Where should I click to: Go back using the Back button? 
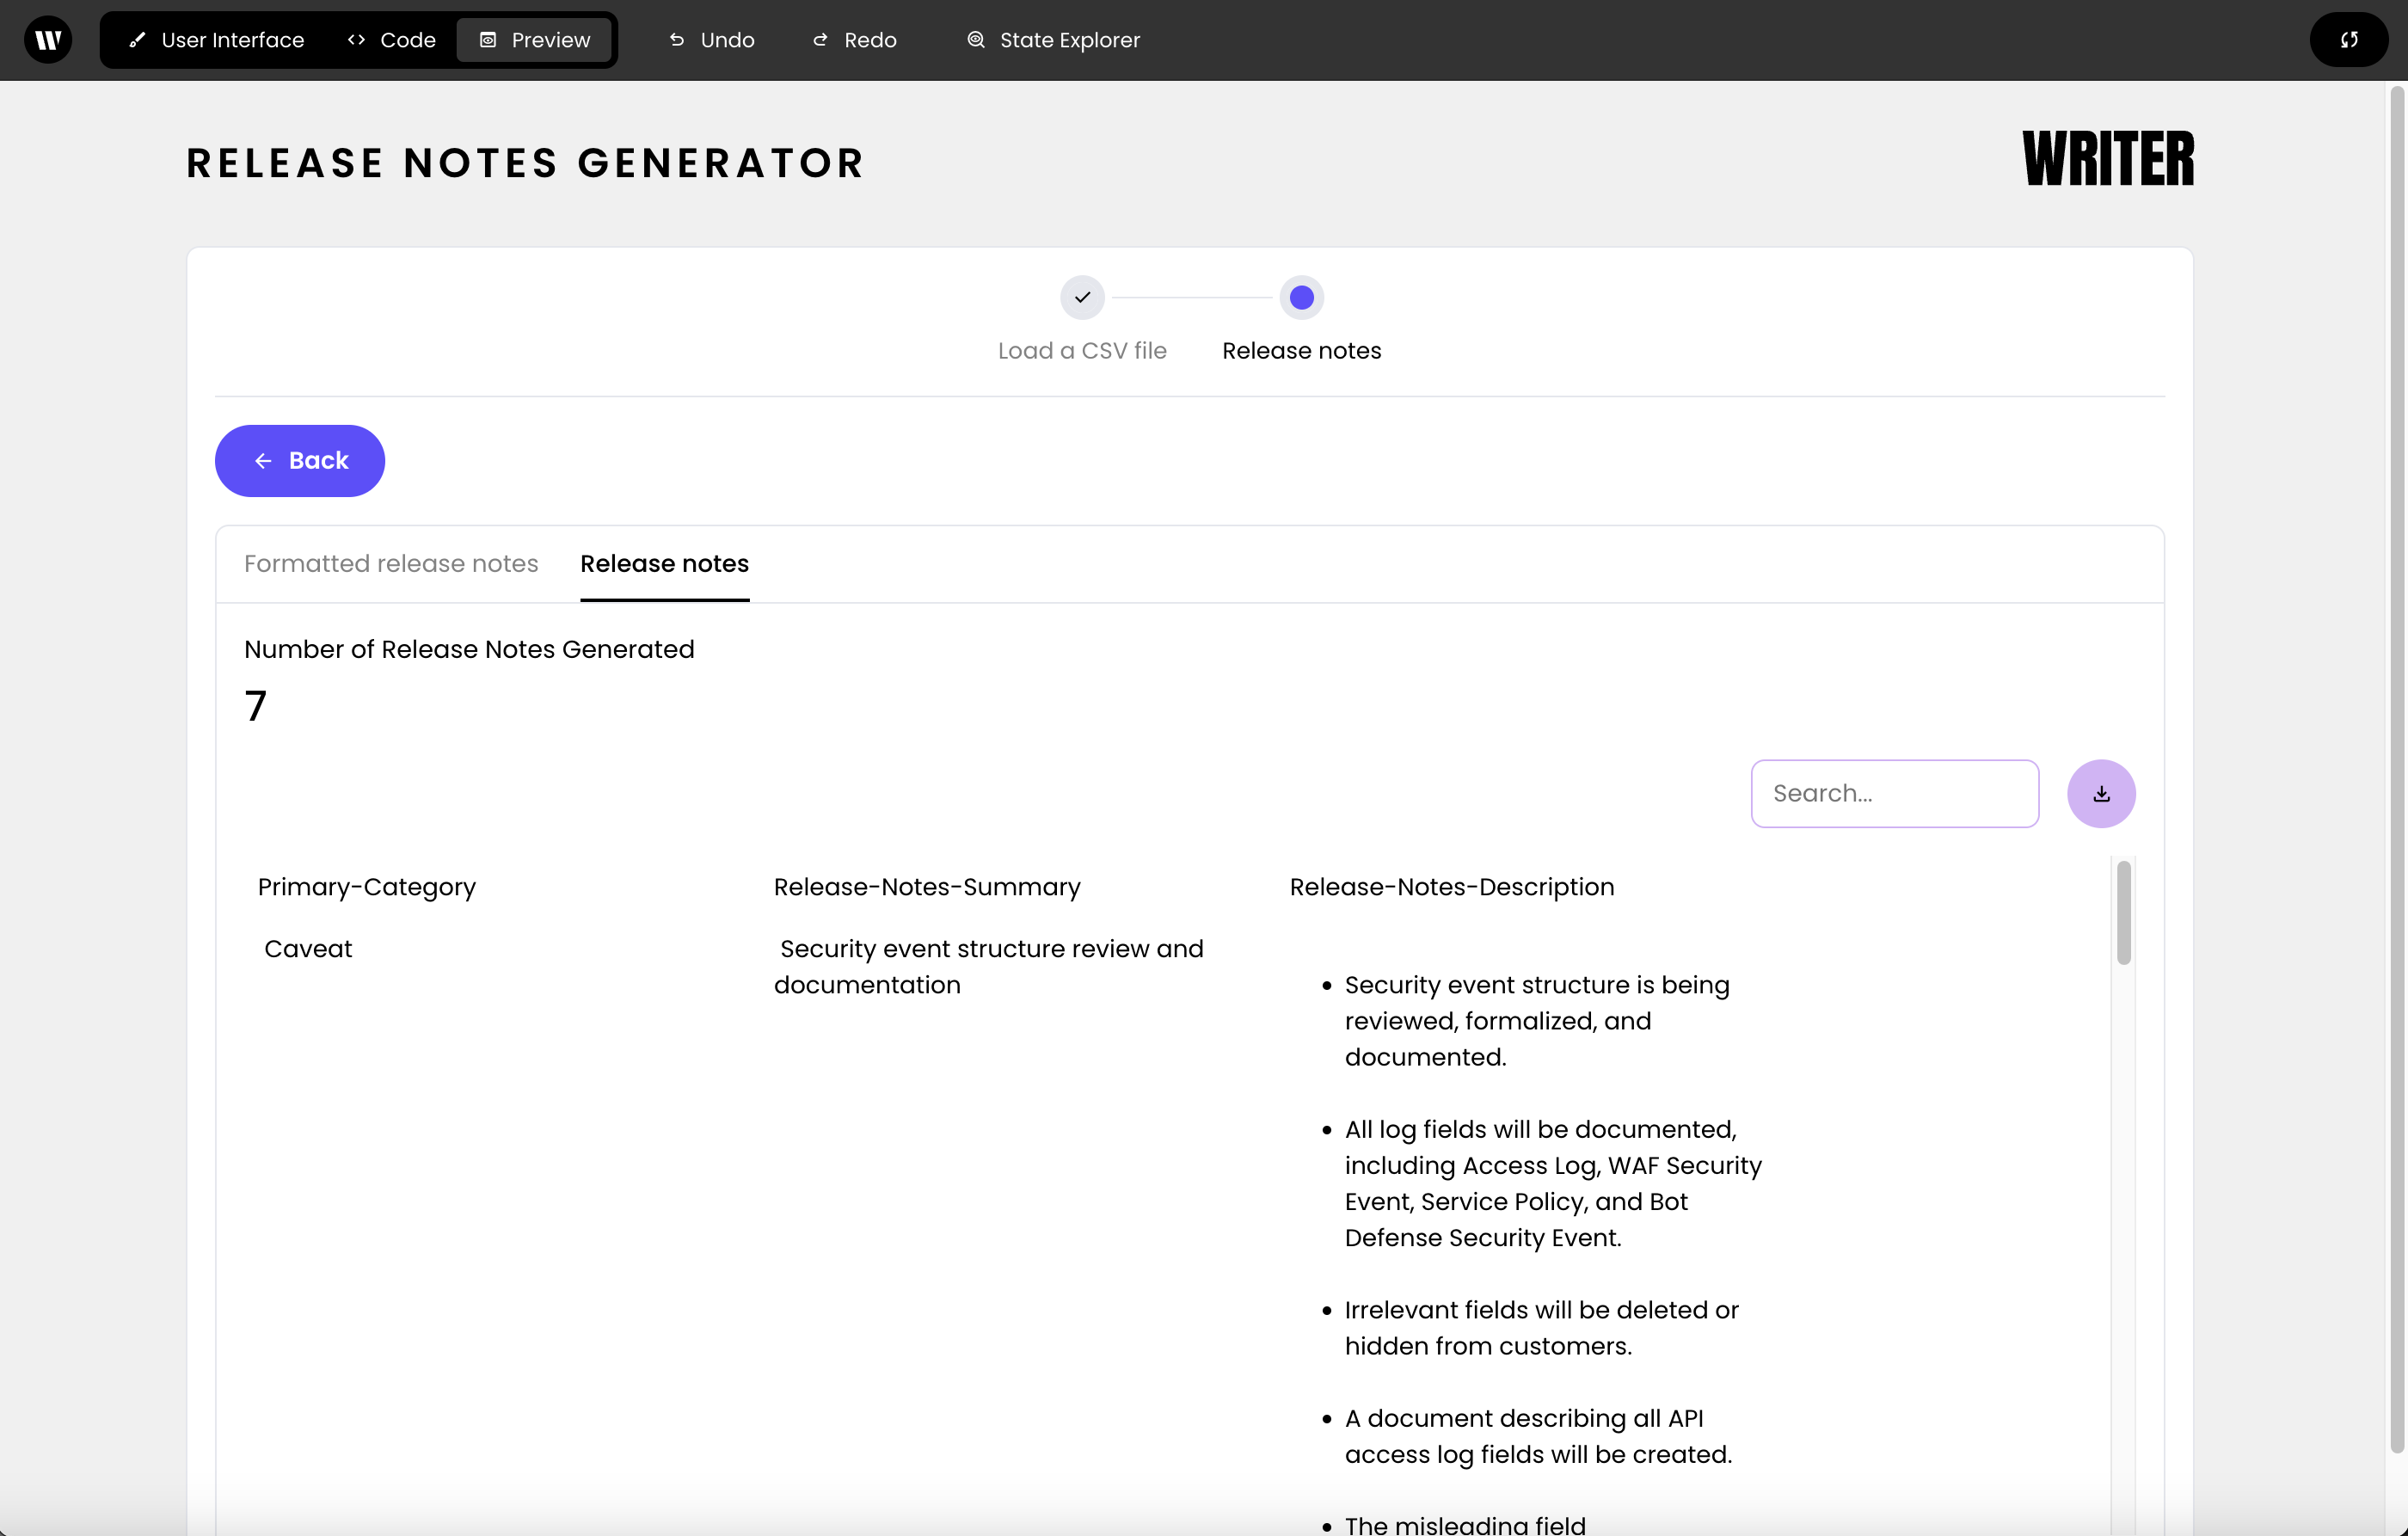(x=300, y=460)
